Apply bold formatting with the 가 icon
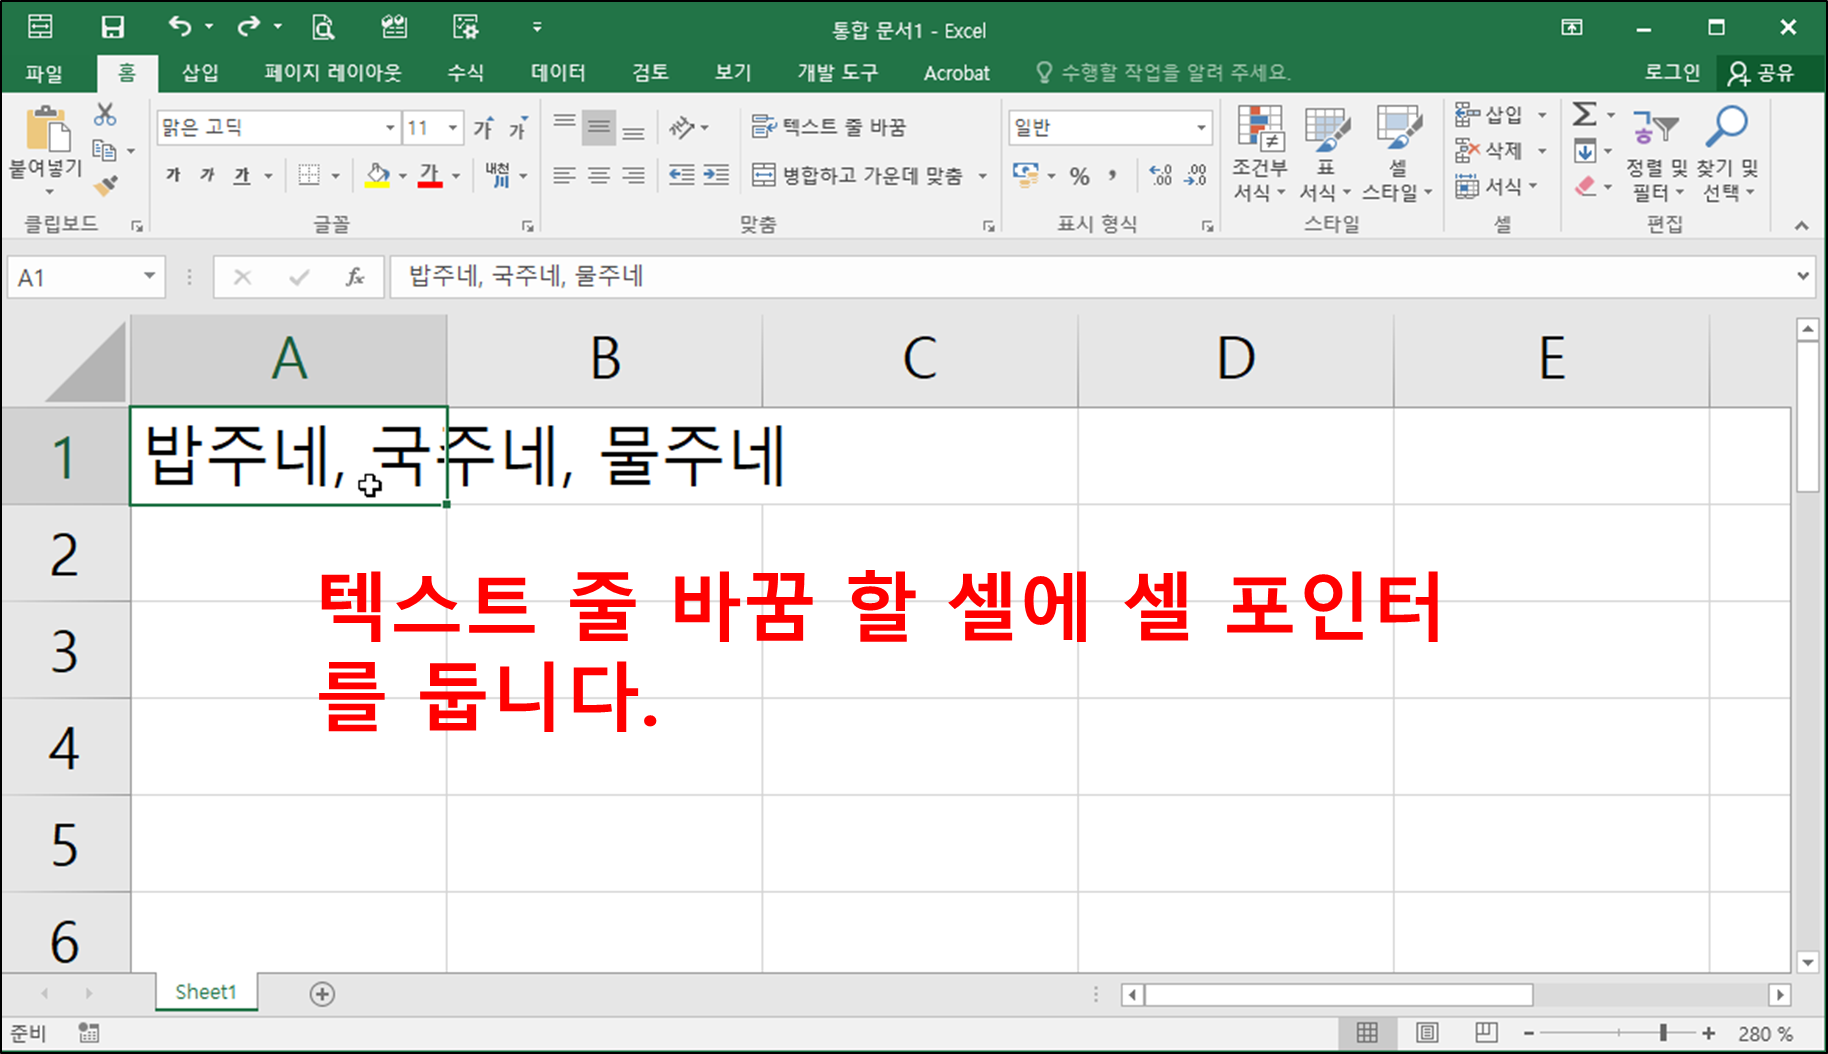Viewport: 1828px width, 1054px height. tap(171, 175)
